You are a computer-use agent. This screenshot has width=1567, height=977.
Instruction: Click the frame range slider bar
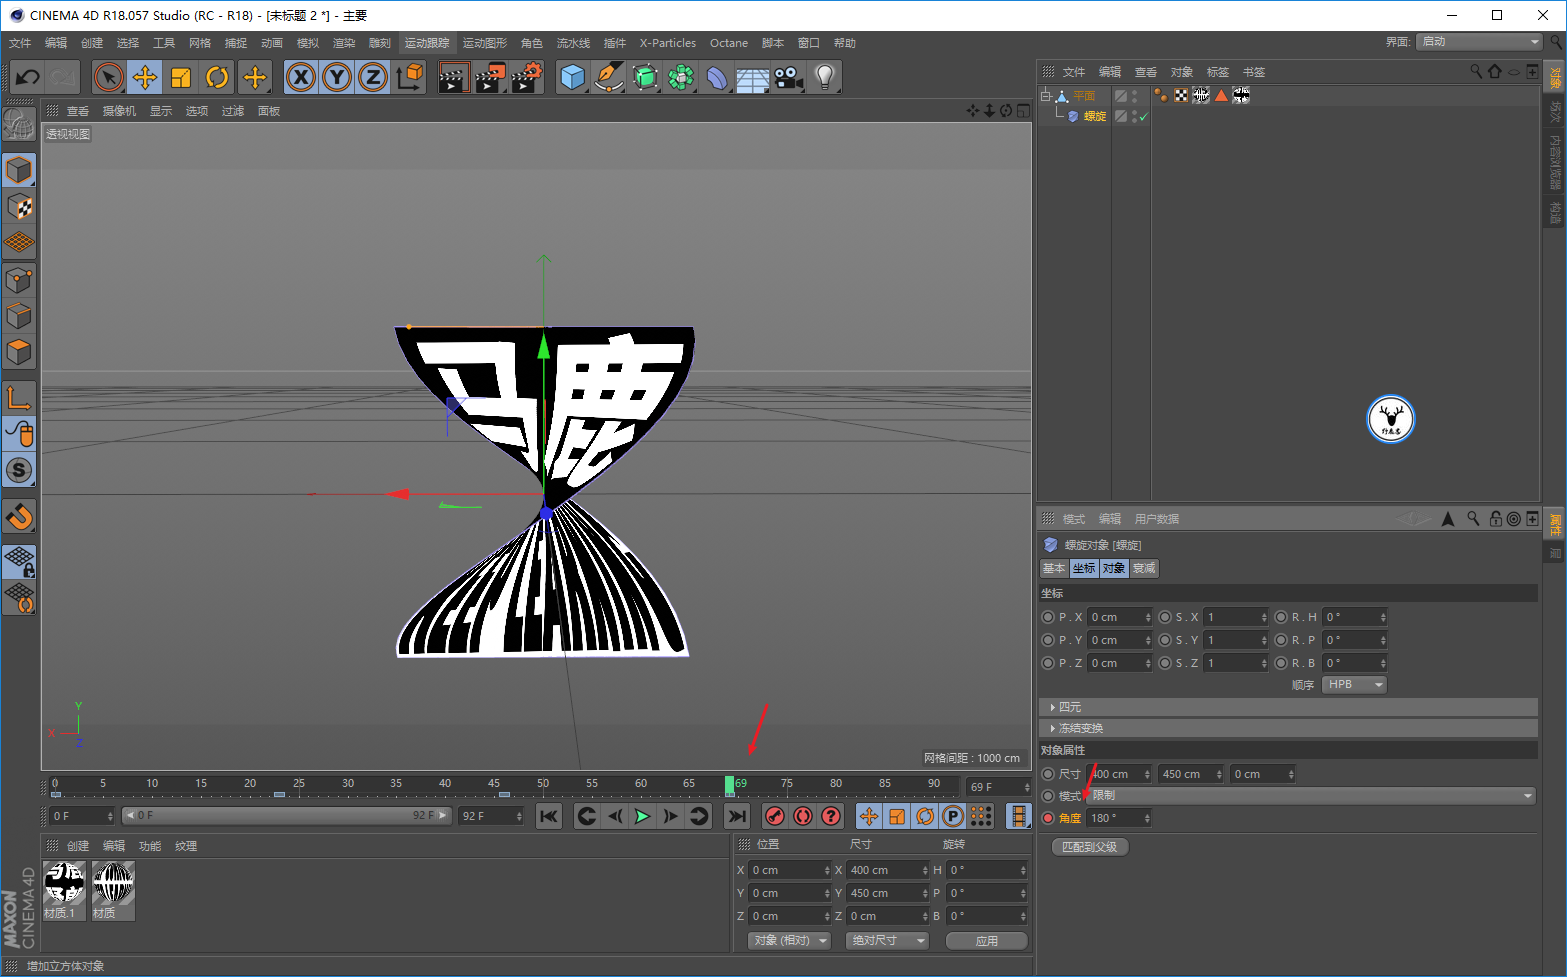coord(287,816)
